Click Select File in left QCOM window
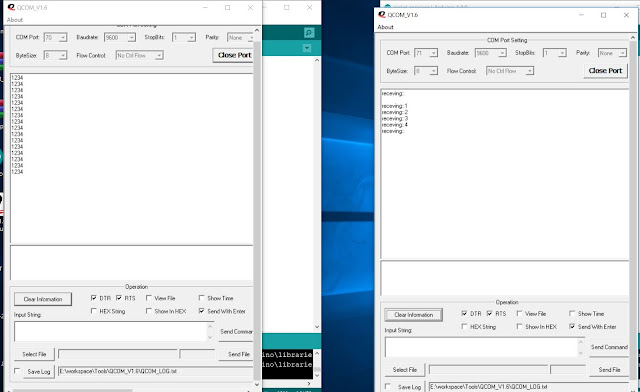The height and width of the screenshot is (392, 640). pos(34,354)
